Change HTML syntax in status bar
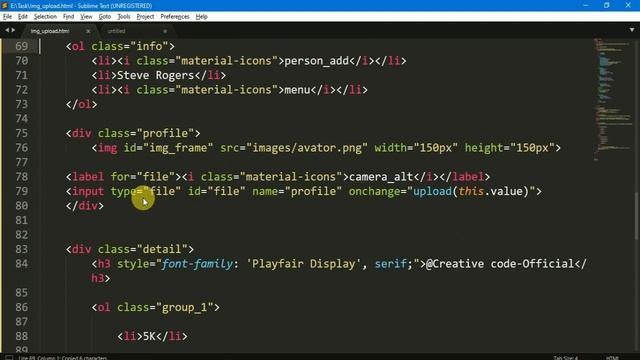This screenshot has width=640, height=360. click(x=612, y=358)
